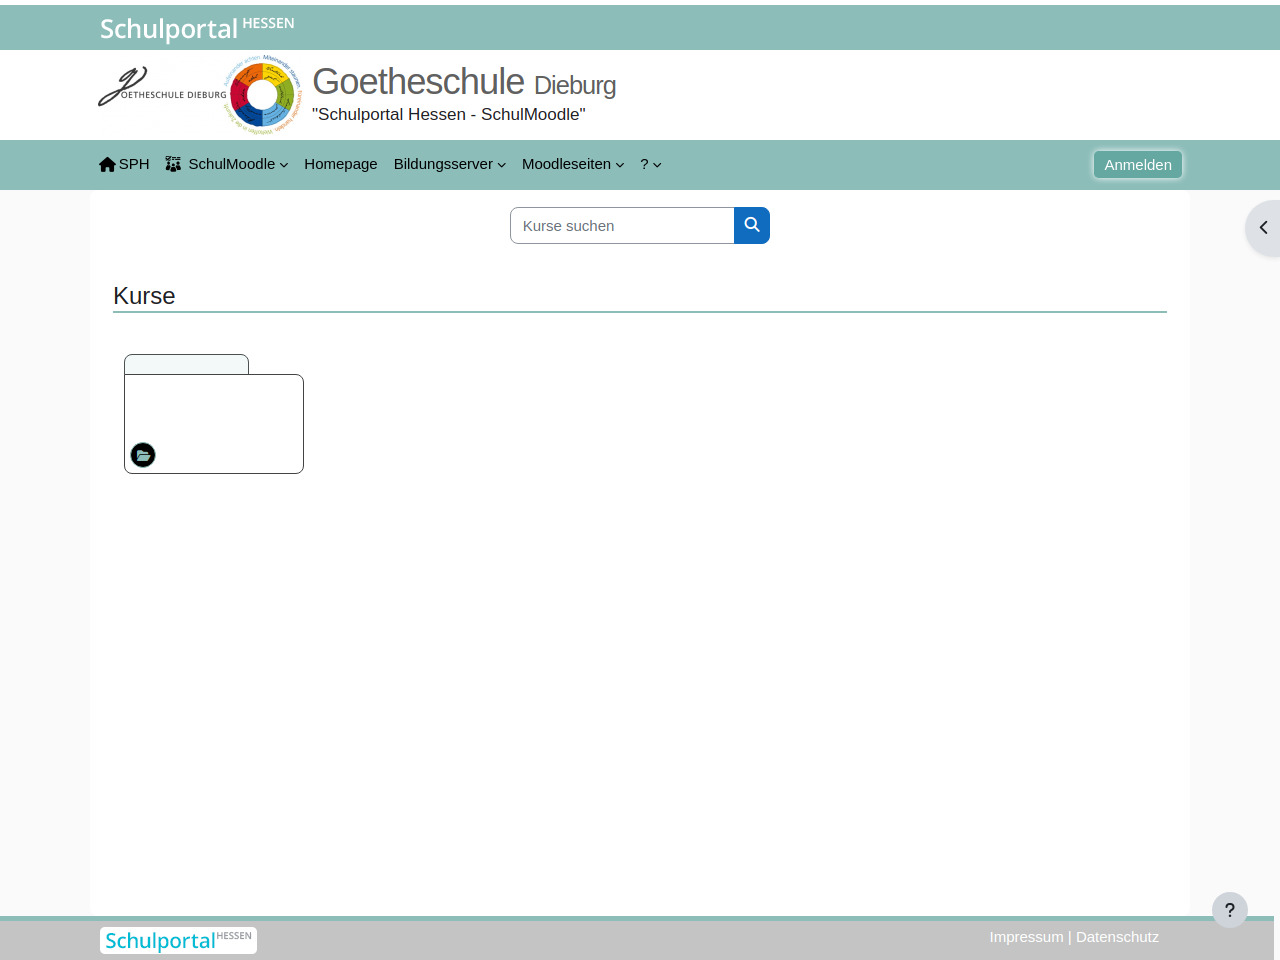Click the Schulportal Hessen header logo
The height and width of the screenshot is (960, 1280).
click(x=197, y=28)
